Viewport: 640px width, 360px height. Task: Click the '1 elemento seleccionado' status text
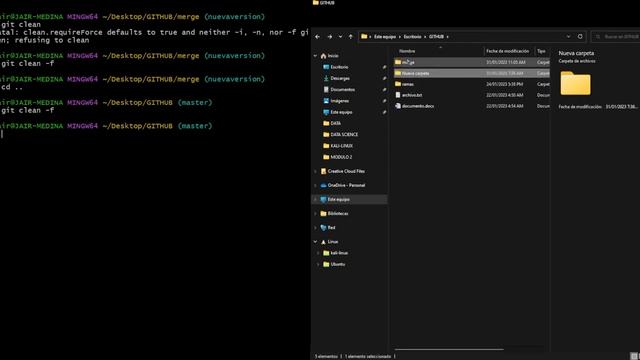point(368,356)
